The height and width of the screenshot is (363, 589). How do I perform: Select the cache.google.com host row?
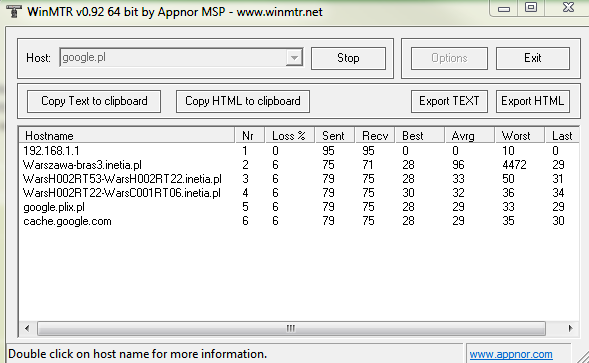(x=299, y=221)
